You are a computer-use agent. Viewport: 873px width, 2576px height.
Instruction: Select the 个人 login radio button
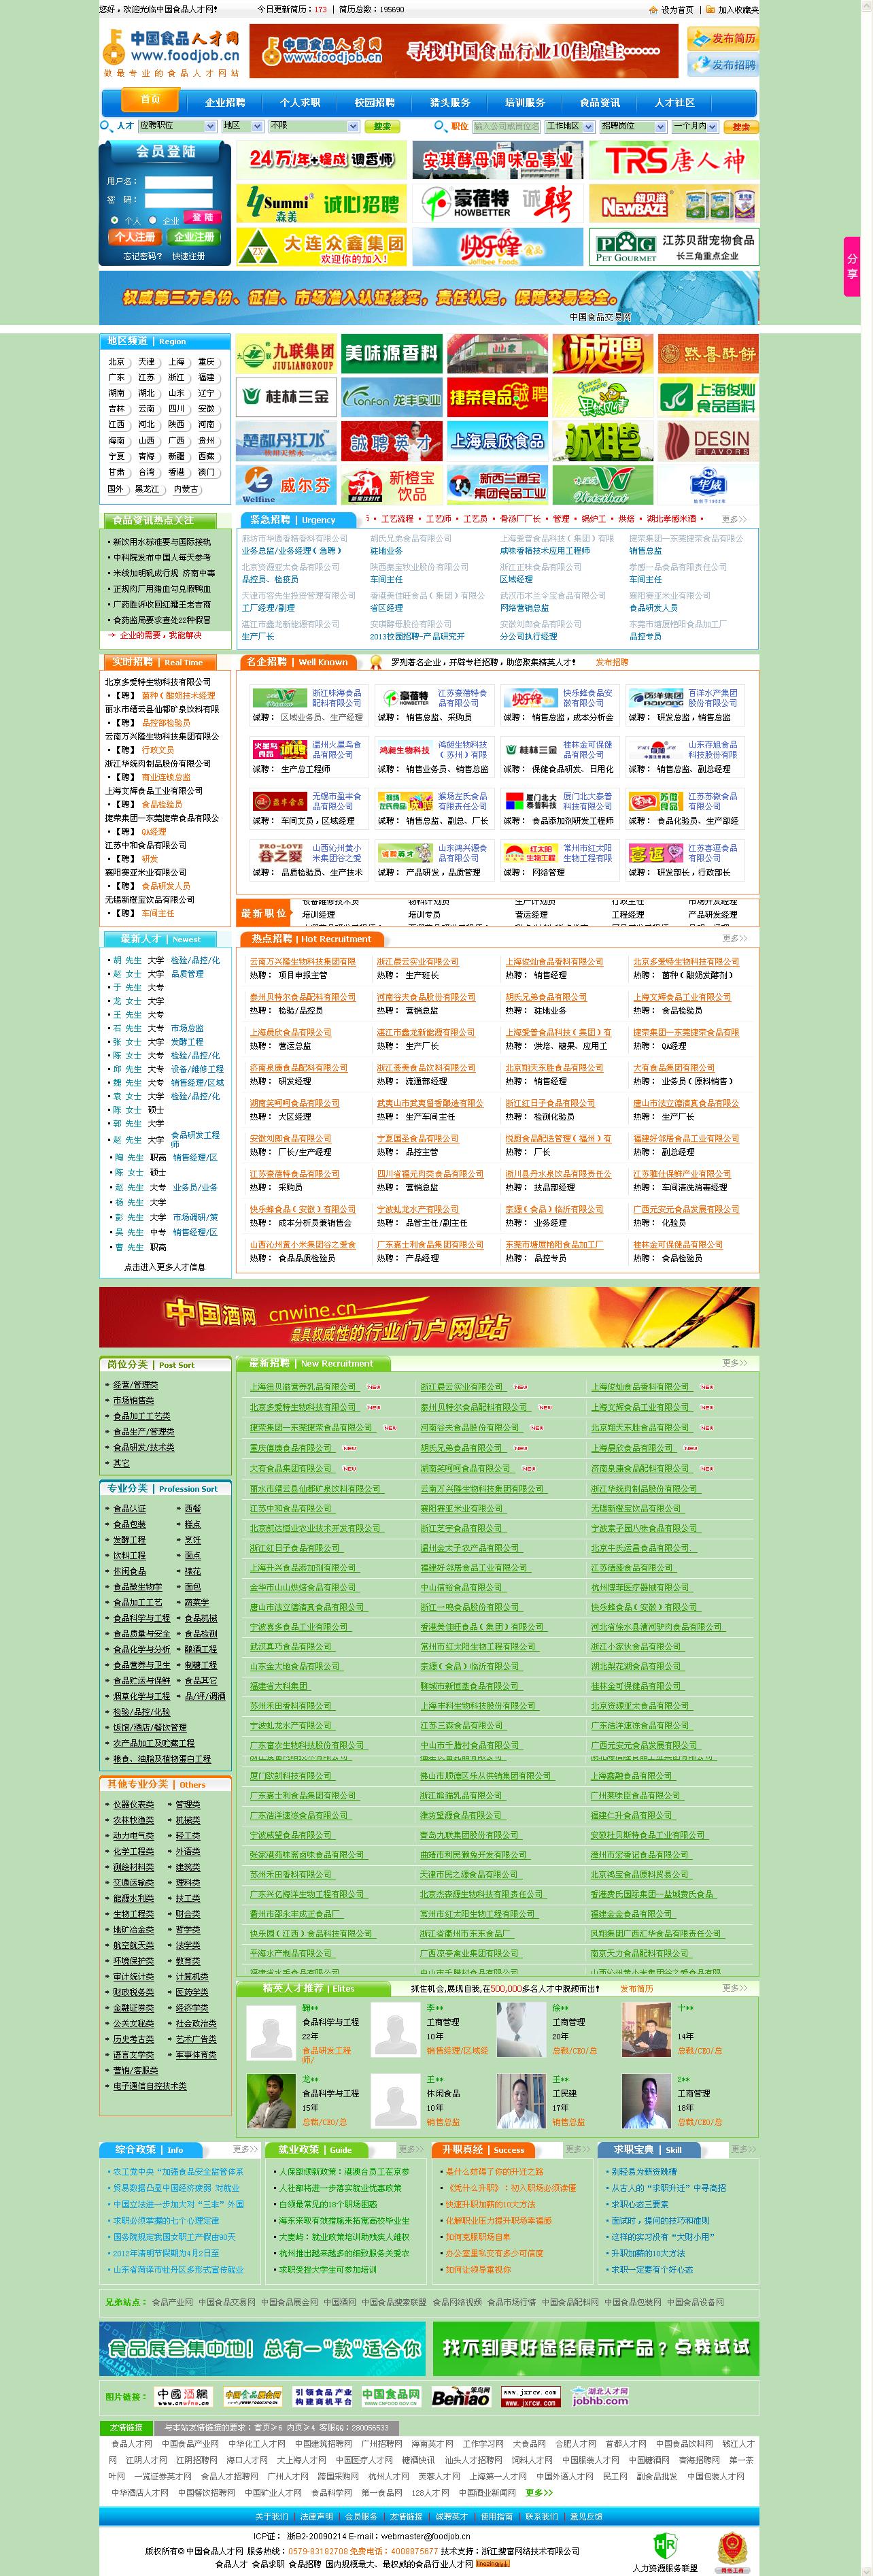[115, 220]
